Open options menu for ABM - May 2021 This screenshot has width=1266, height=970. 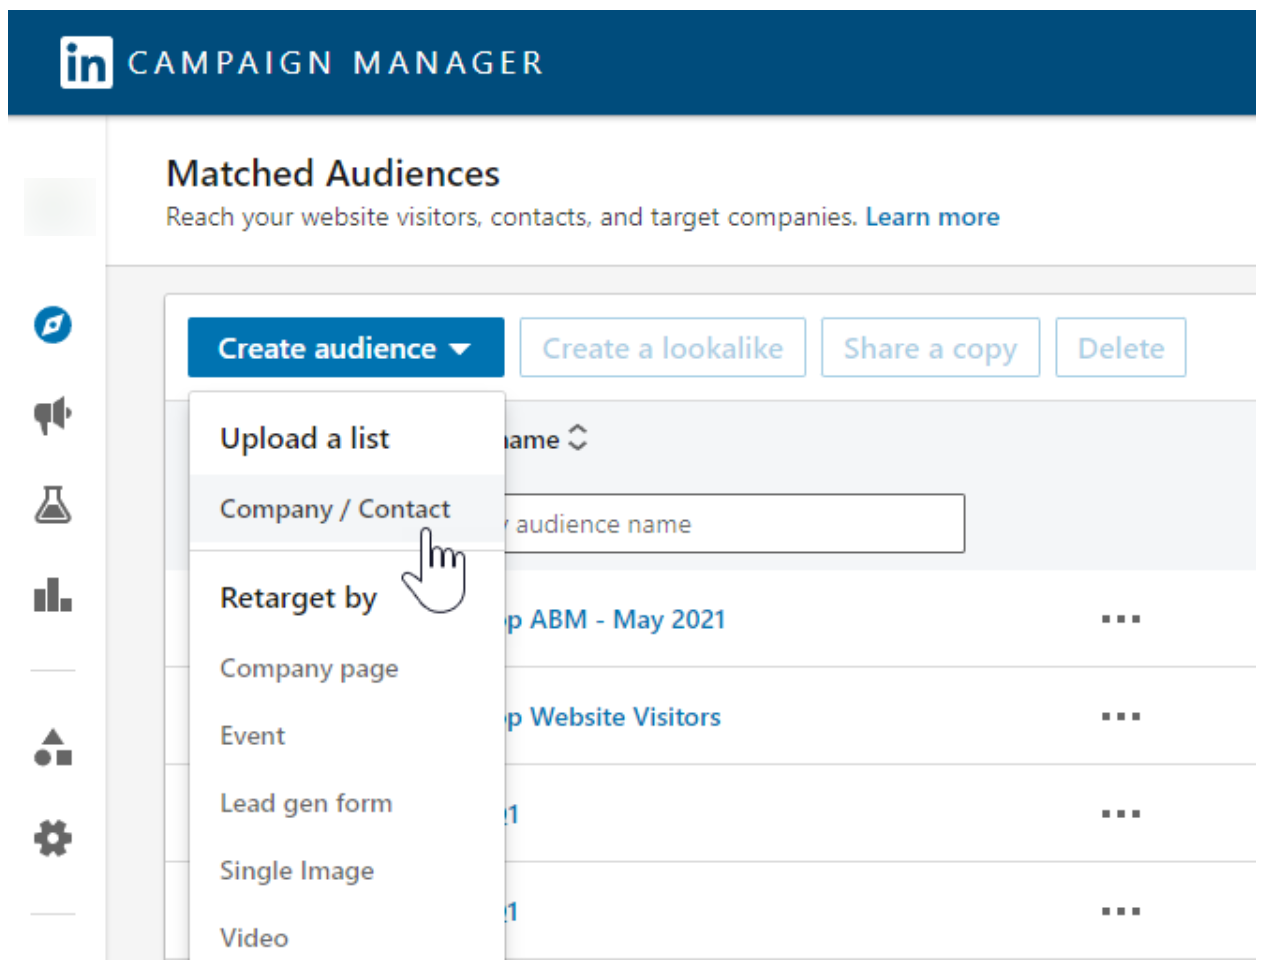point(1121,618)
